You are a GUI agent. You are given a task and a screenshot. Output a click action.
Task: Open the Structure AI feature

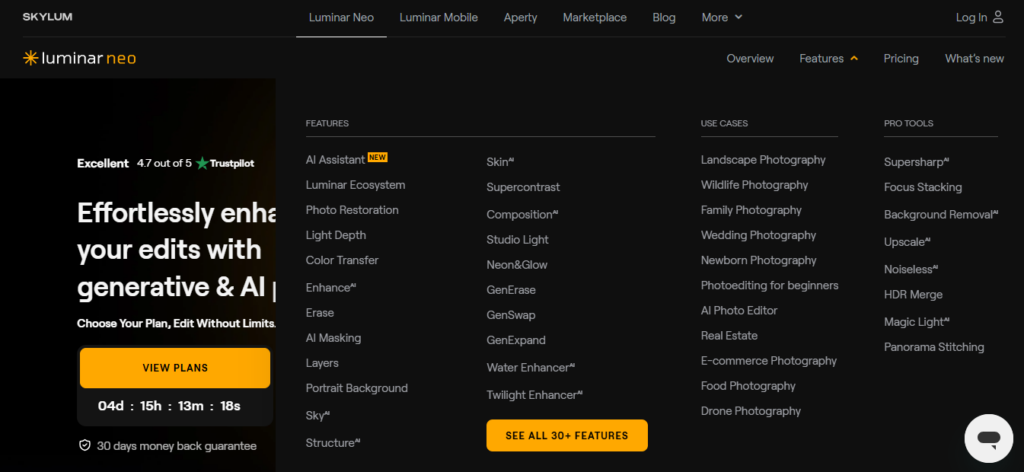tap(333, 443)
